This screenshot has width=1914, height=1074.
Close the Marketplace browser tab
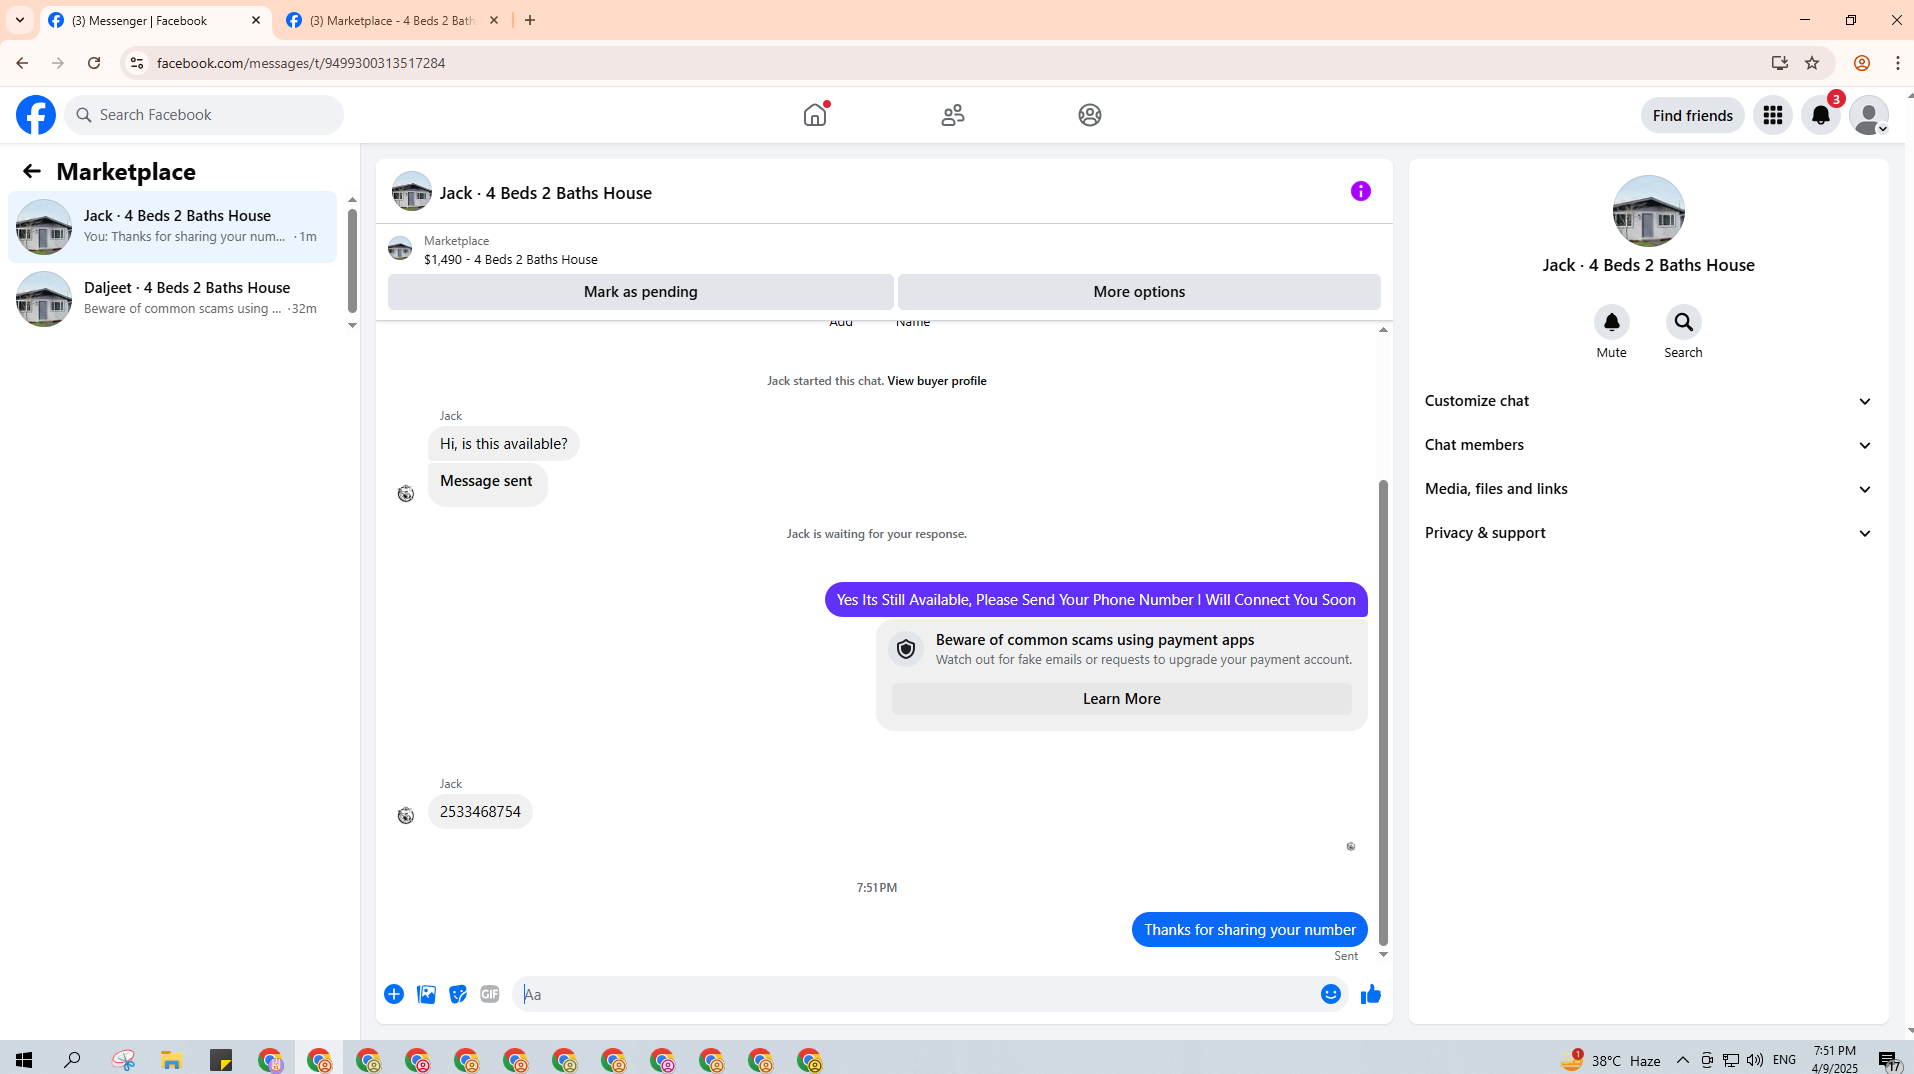[494, 20]
